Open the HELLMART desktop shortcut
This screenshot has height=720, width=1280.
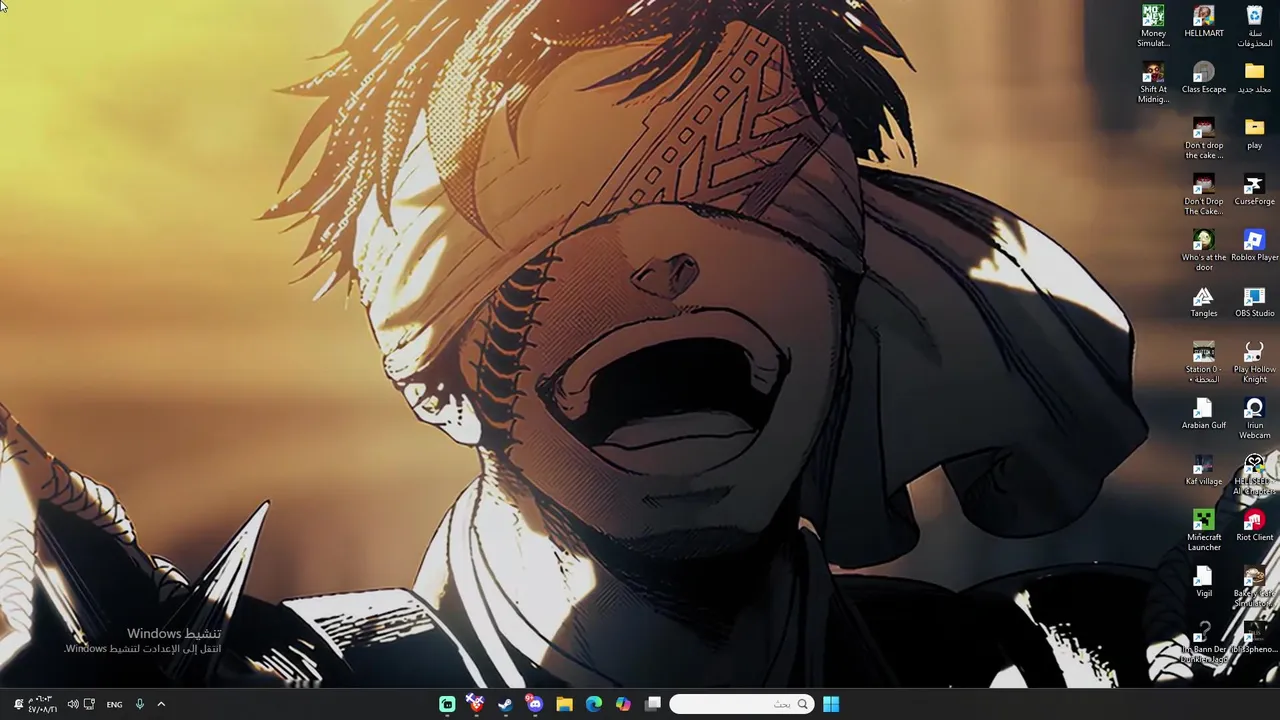click(1204, 22)
